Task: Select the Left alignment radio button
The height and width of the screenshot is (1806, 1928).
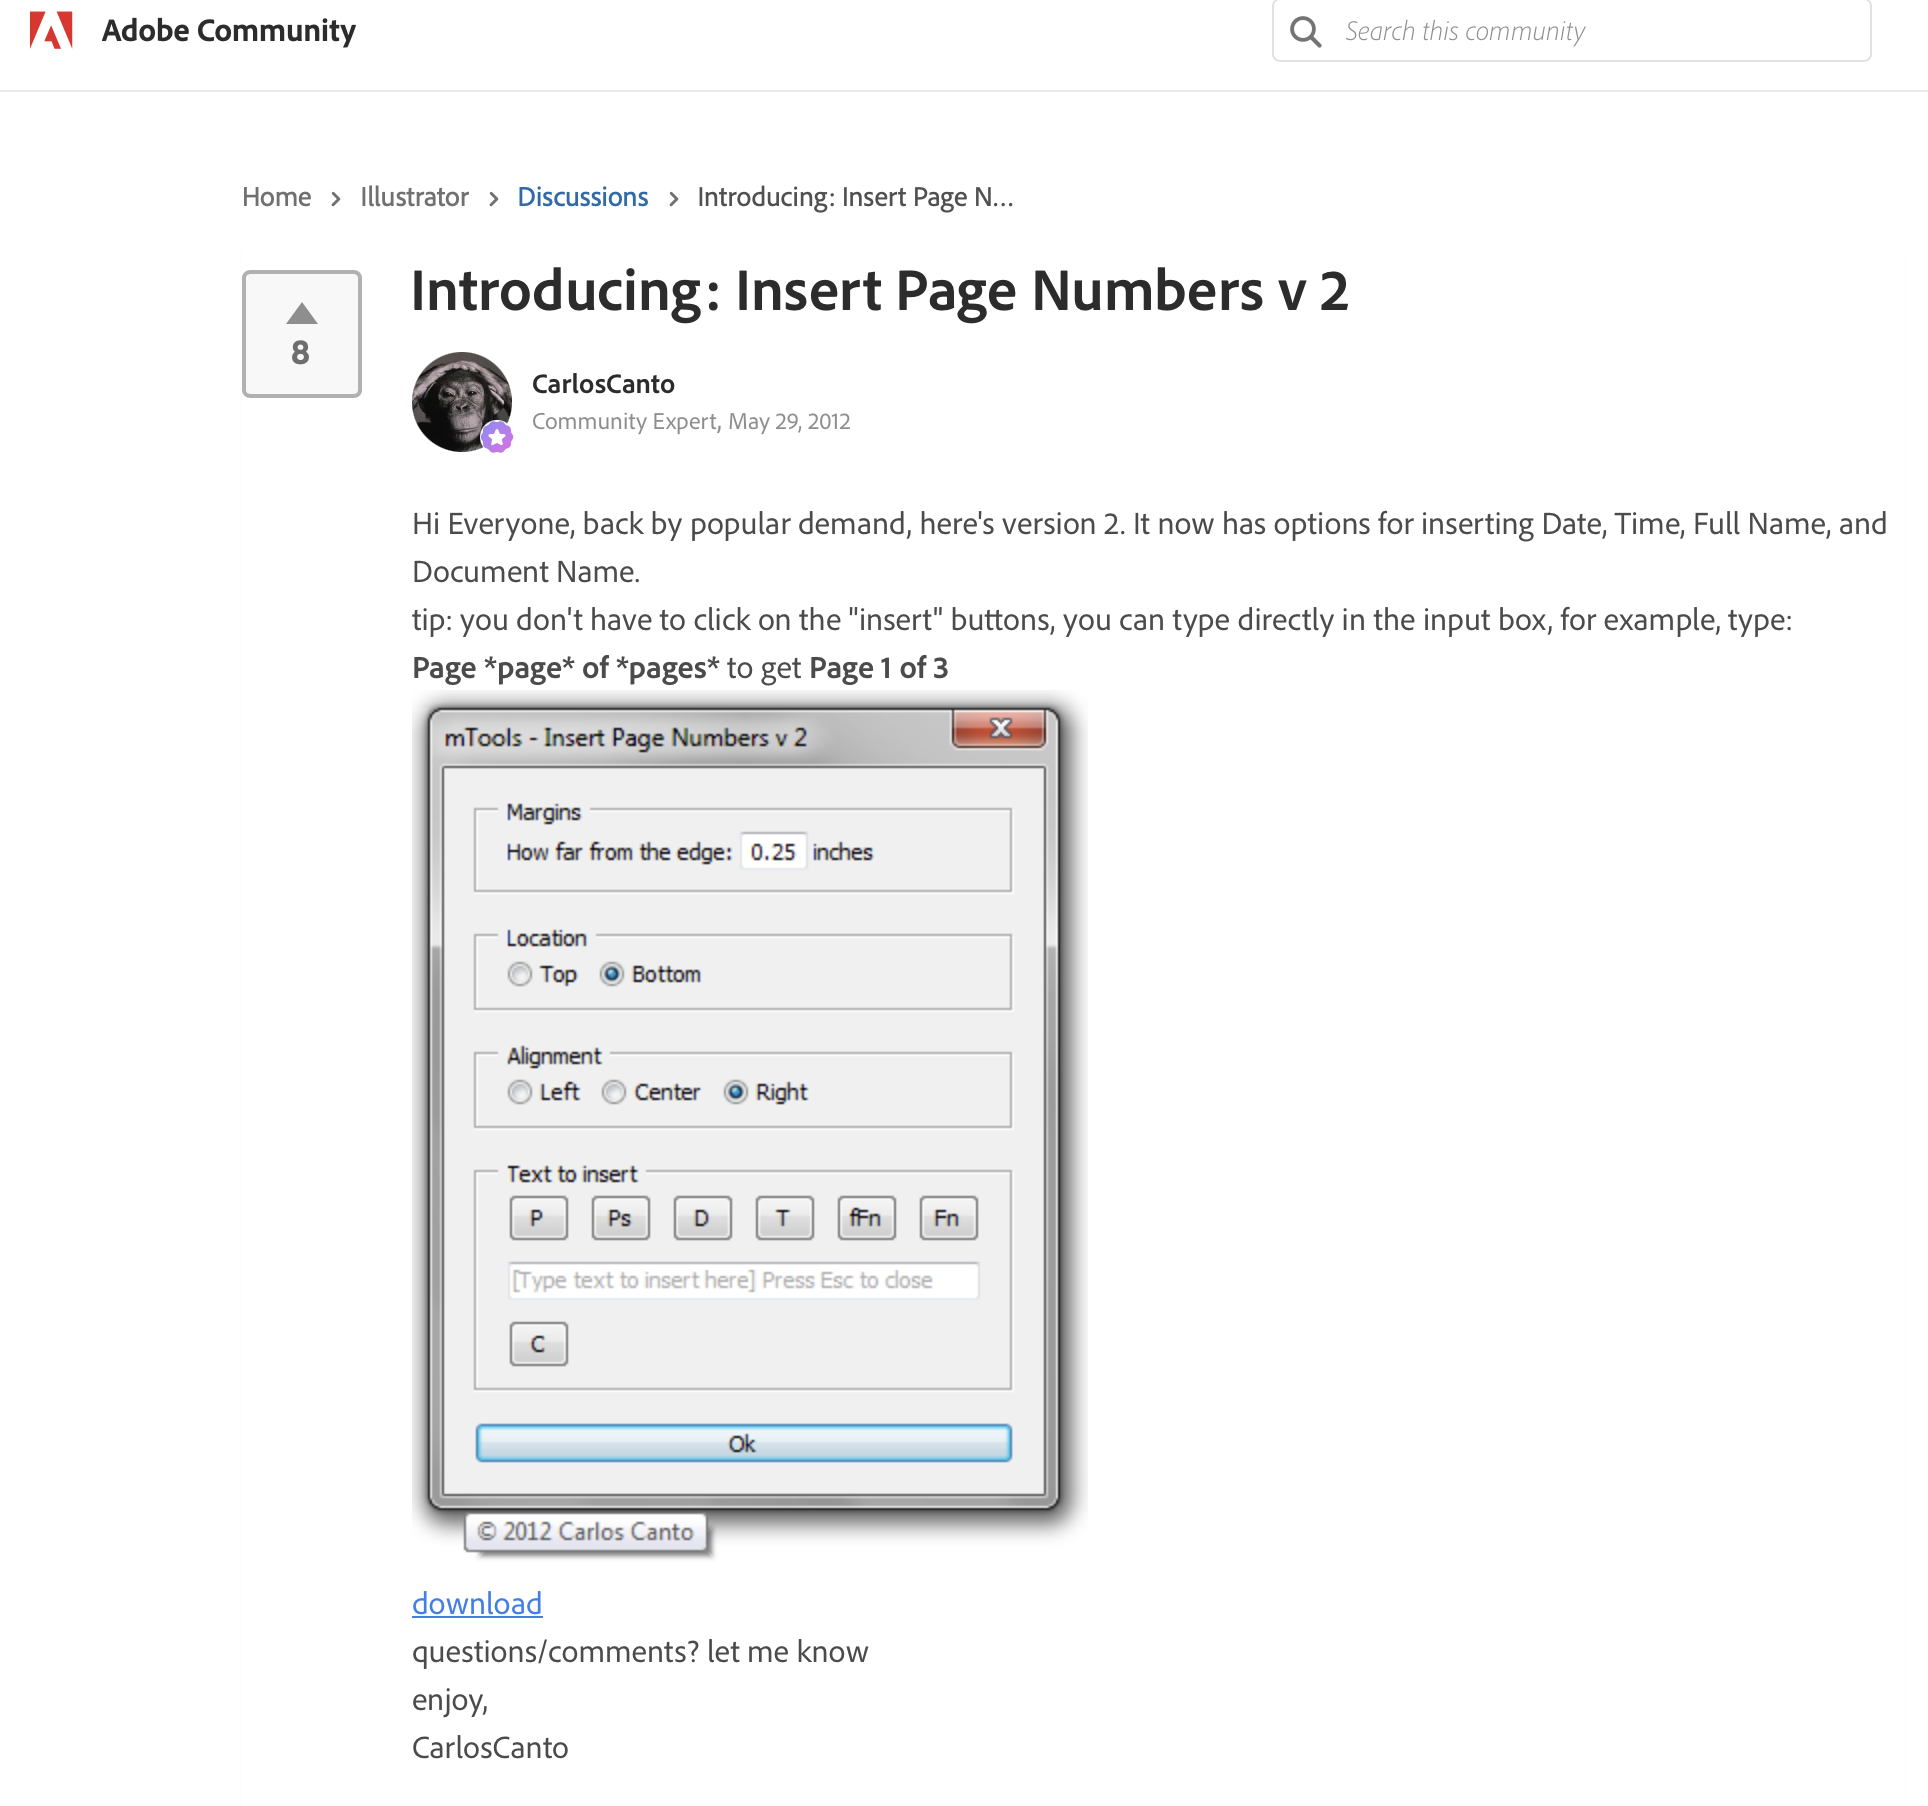Action: tap(519, 1092)
